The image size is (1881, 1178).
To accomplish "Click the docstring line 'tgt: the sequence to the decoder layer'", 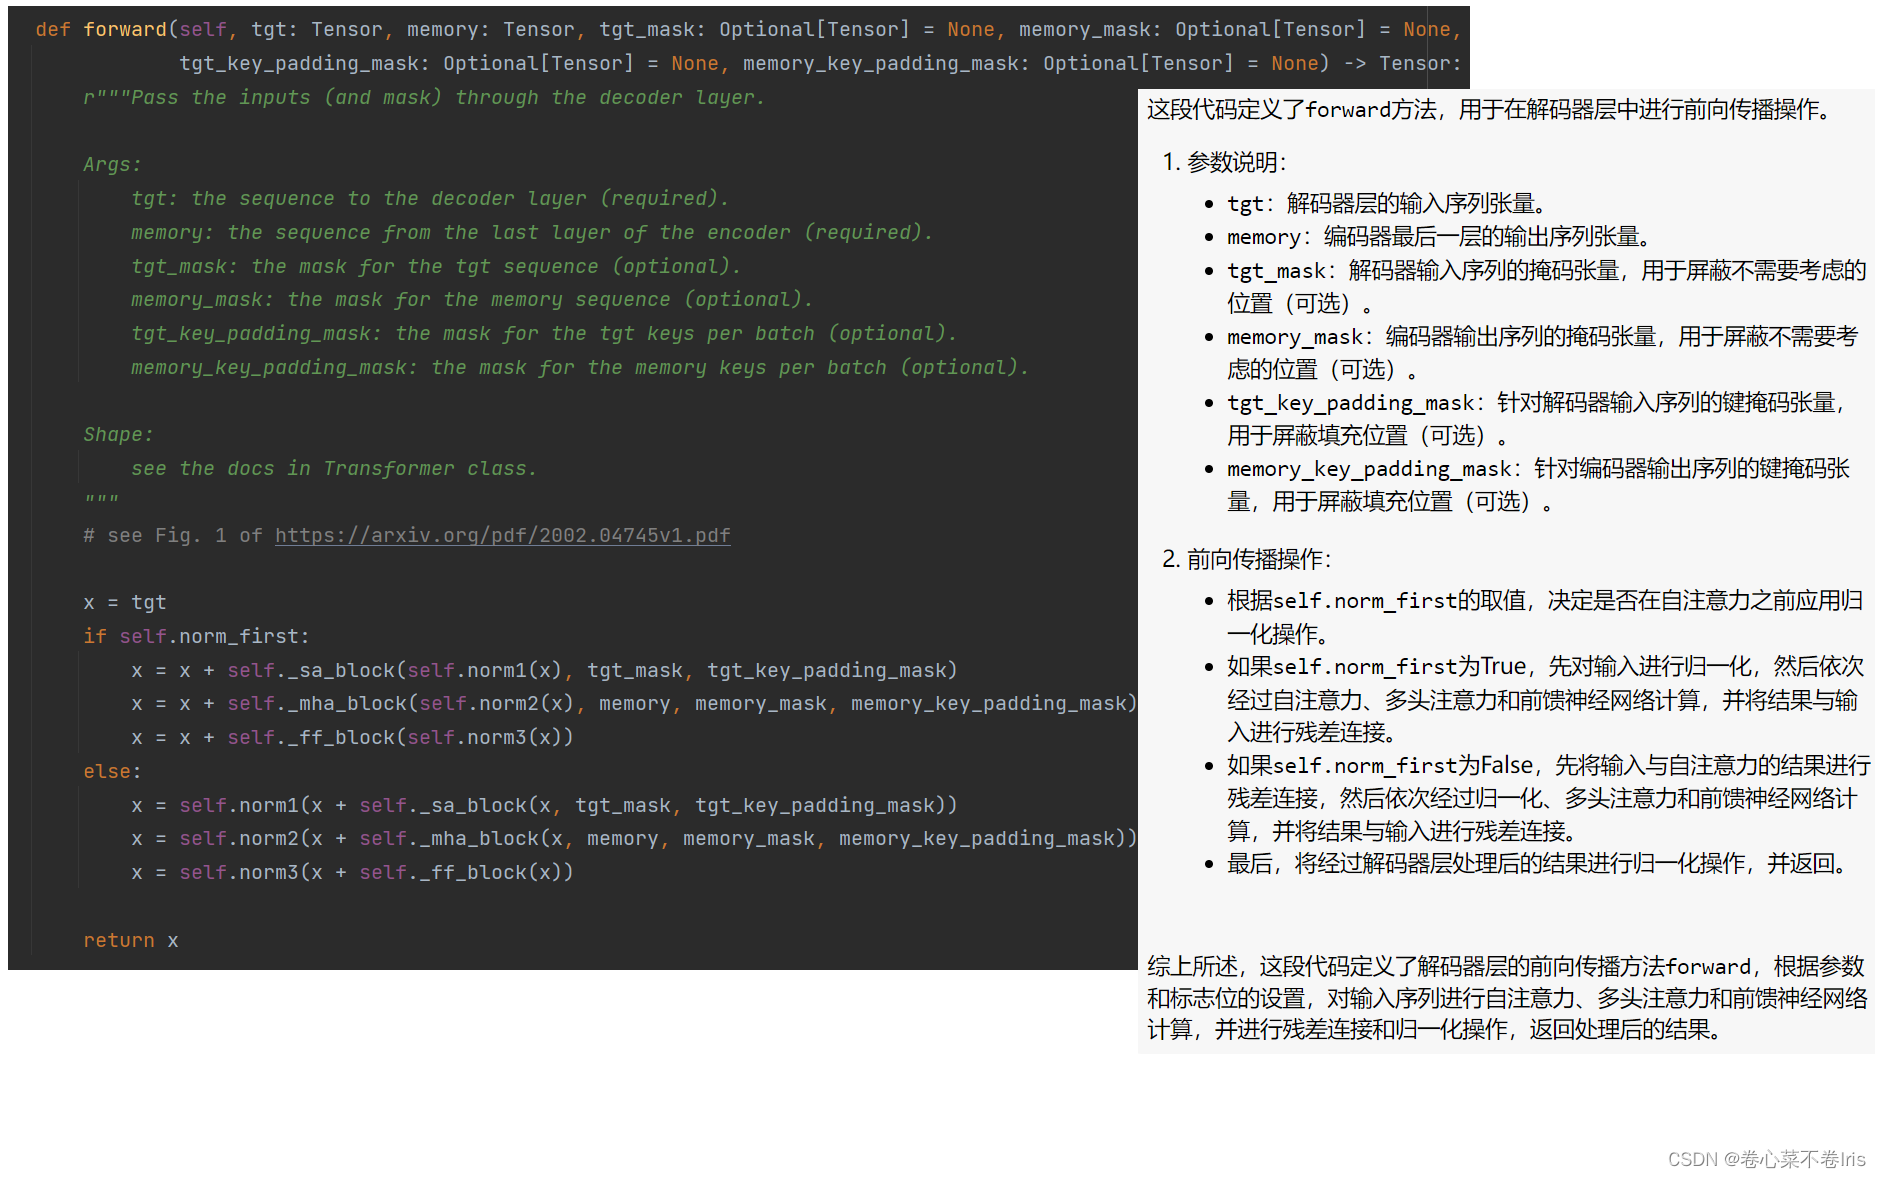I will point(430,198).
